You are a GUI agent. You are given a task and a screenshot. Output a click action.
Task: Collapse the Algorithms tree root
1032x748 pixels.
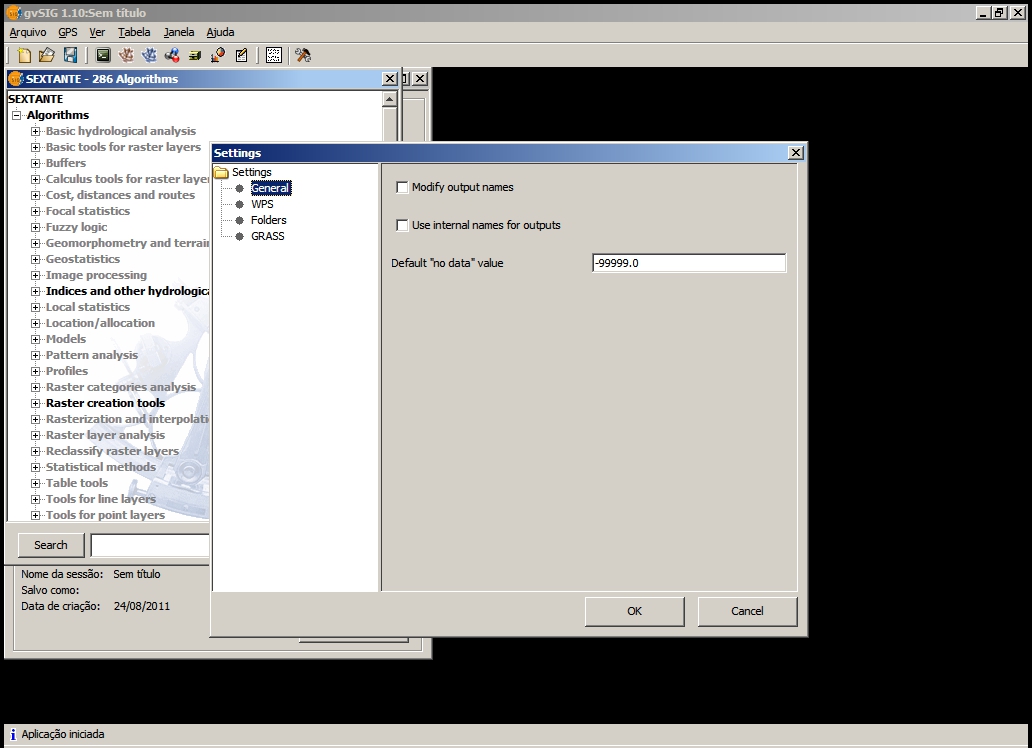(17, 115)
